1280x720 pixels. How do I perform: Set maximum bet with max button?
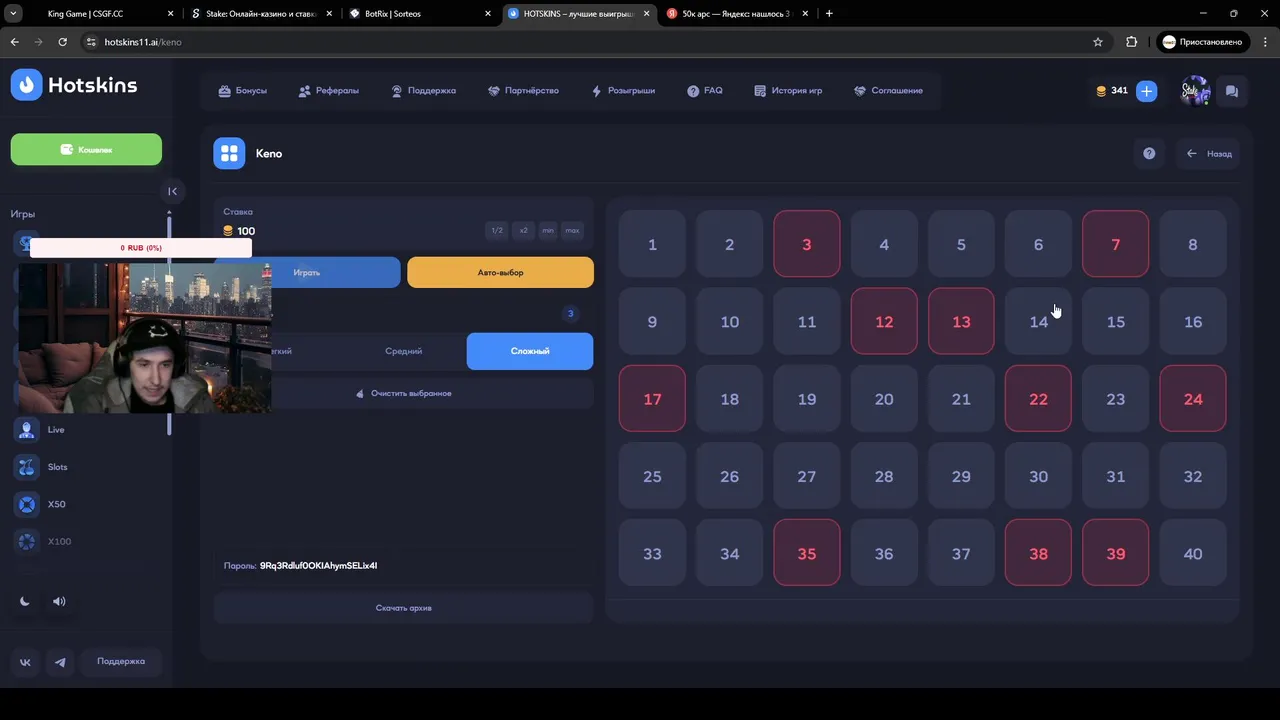pyautogui.click(x=572, y=230)
